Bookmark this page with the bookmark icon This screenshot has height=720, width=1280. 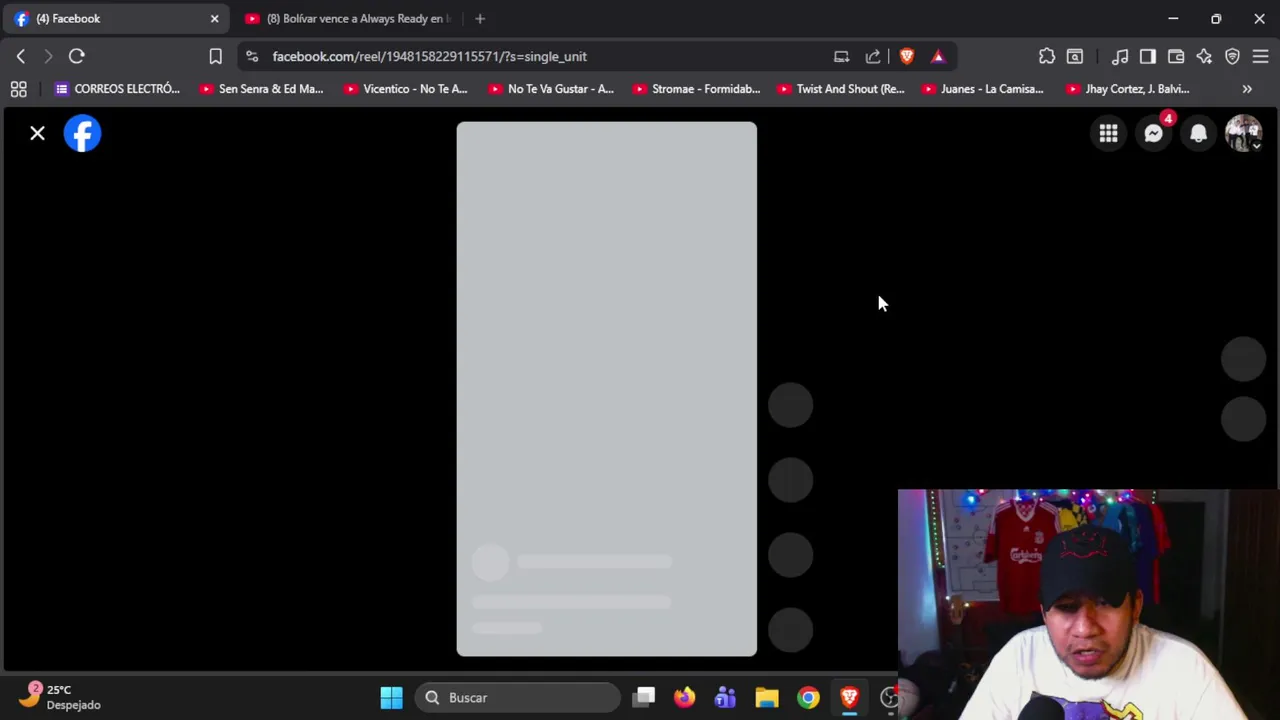[215, 56]
